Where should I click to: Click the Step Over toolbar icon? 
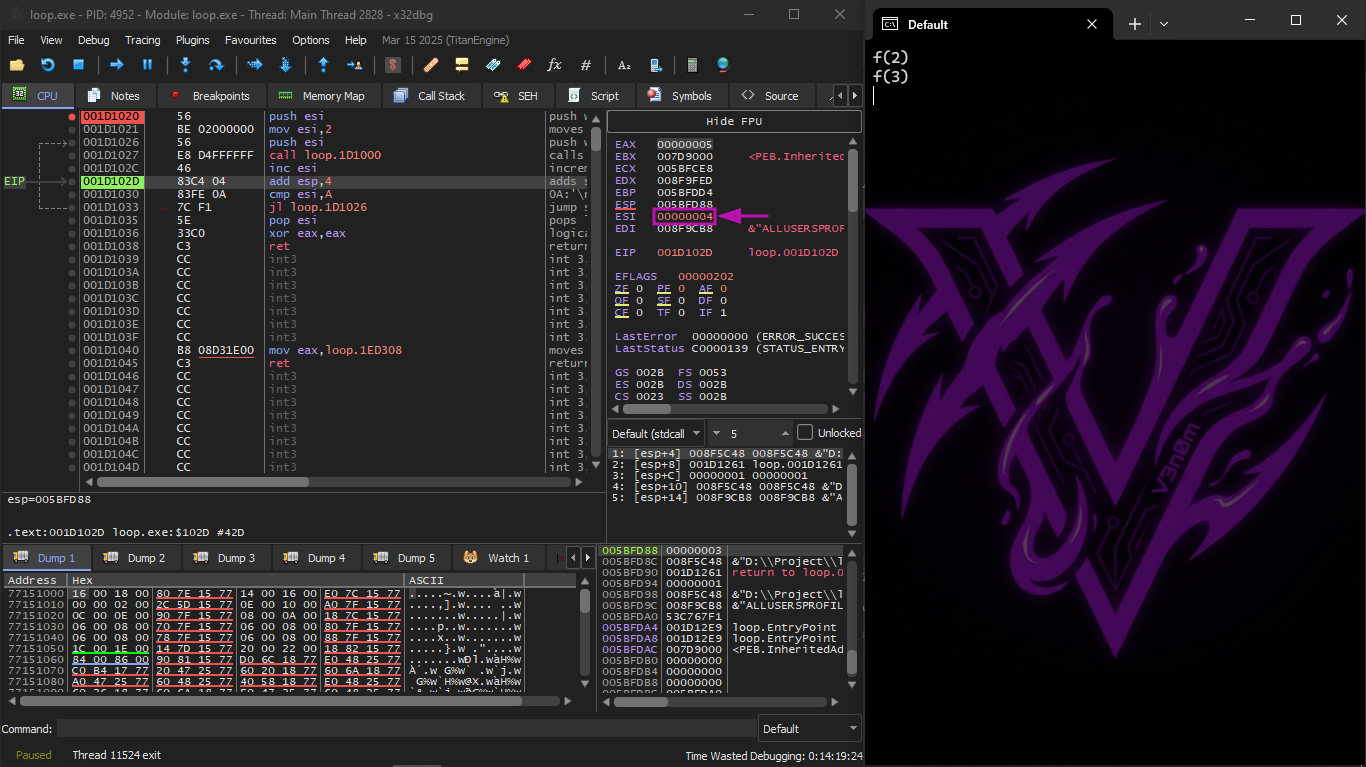coord(215,65)
